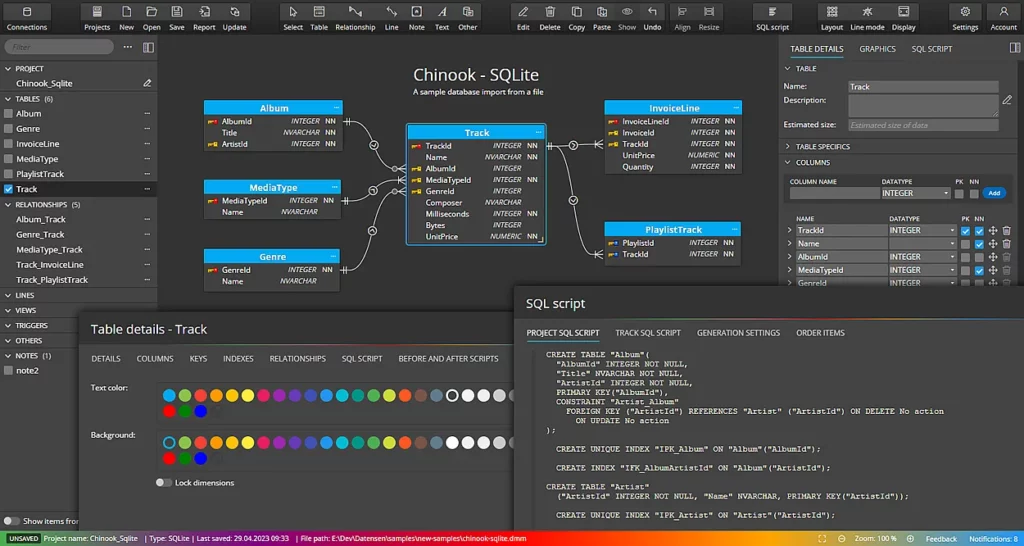Select the Album_Track relationship in sidebar

41,219
